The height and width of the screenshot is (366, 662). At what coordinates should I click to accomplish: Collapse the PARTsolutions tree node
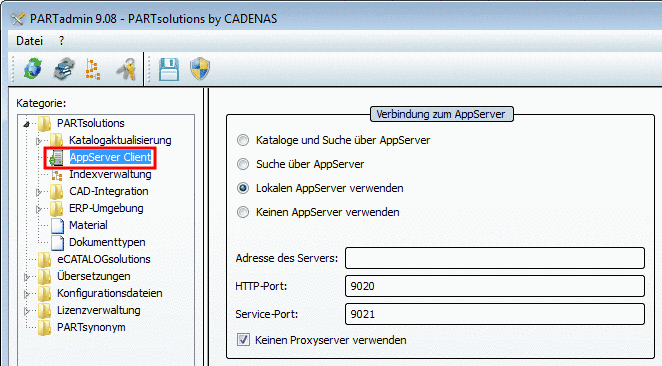pos(27,124)
